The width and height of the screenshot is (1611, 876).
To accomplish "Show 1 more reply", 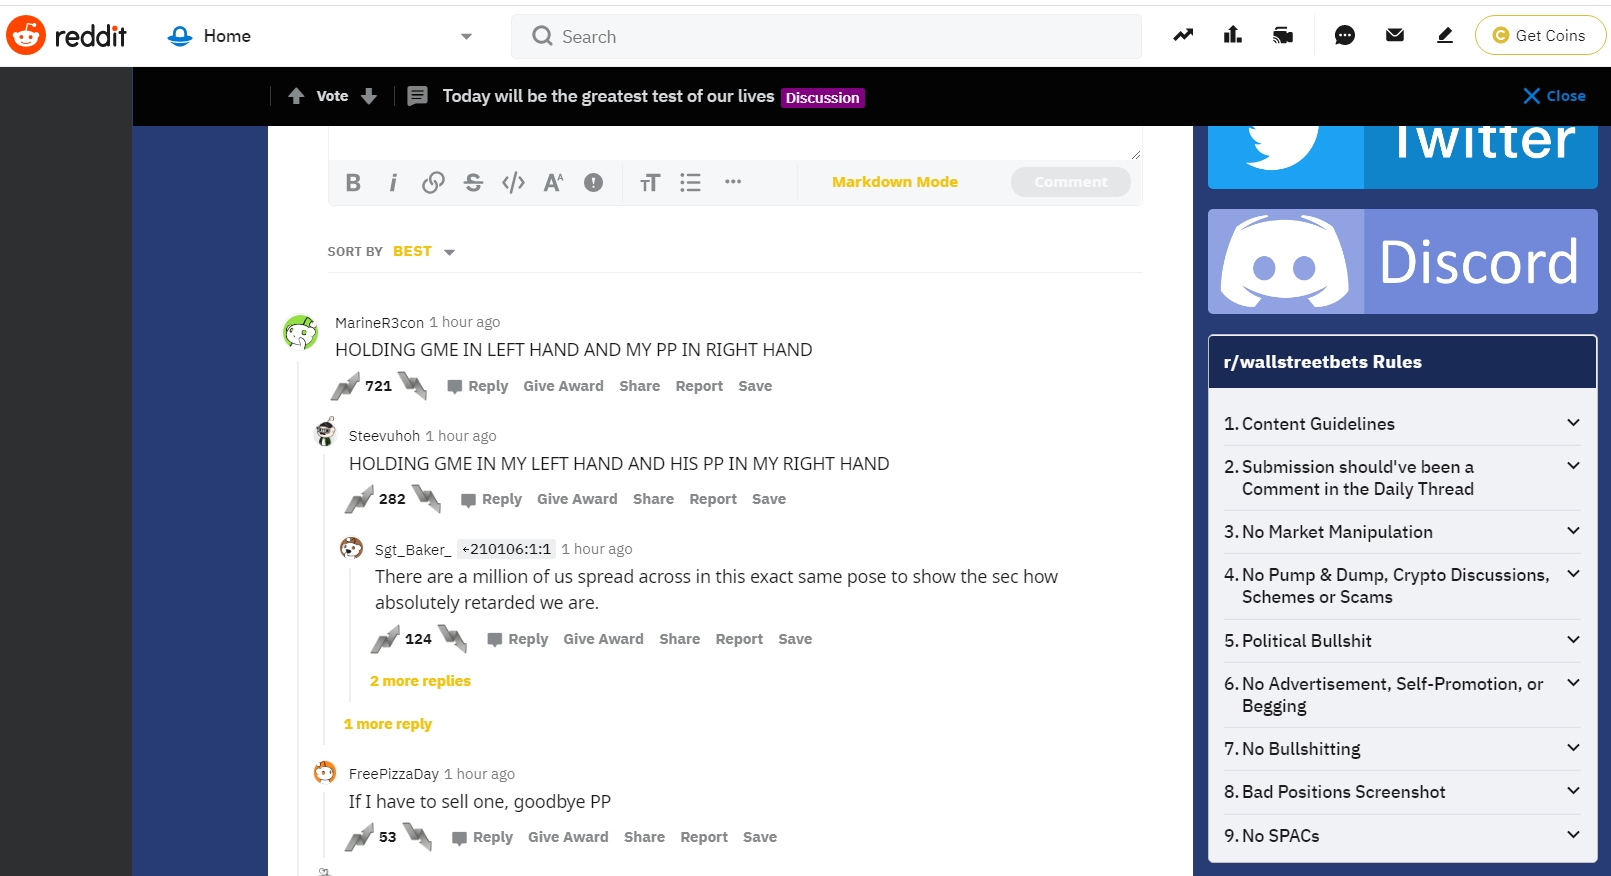I will (388, 724).
